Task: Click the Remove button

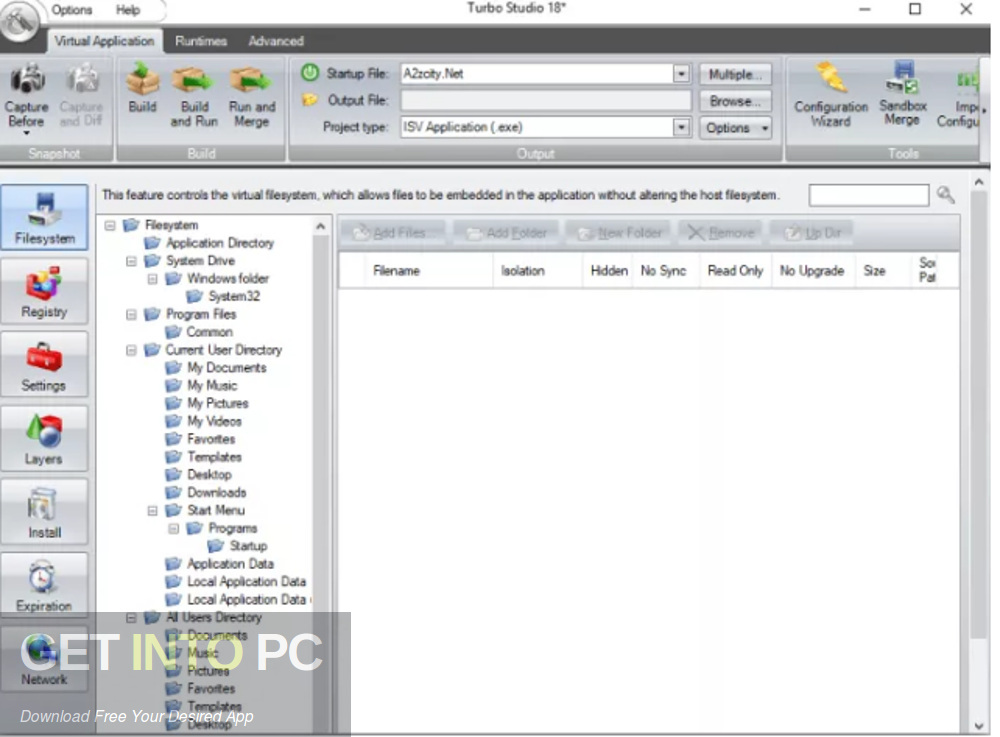Action: click(721, 233)
